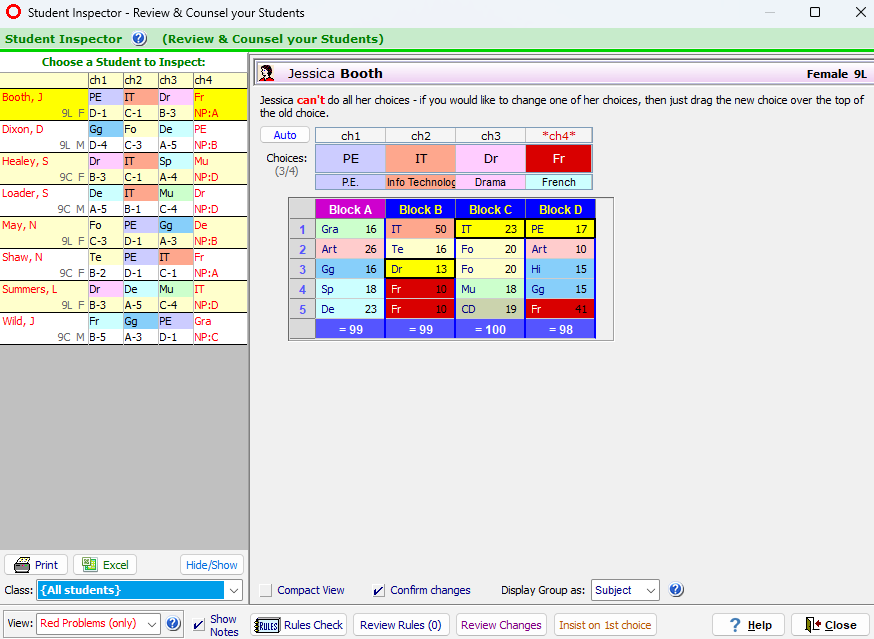Select student Booth, J in the list
This screenshot has width=874, height=639.
click(124, 105)
